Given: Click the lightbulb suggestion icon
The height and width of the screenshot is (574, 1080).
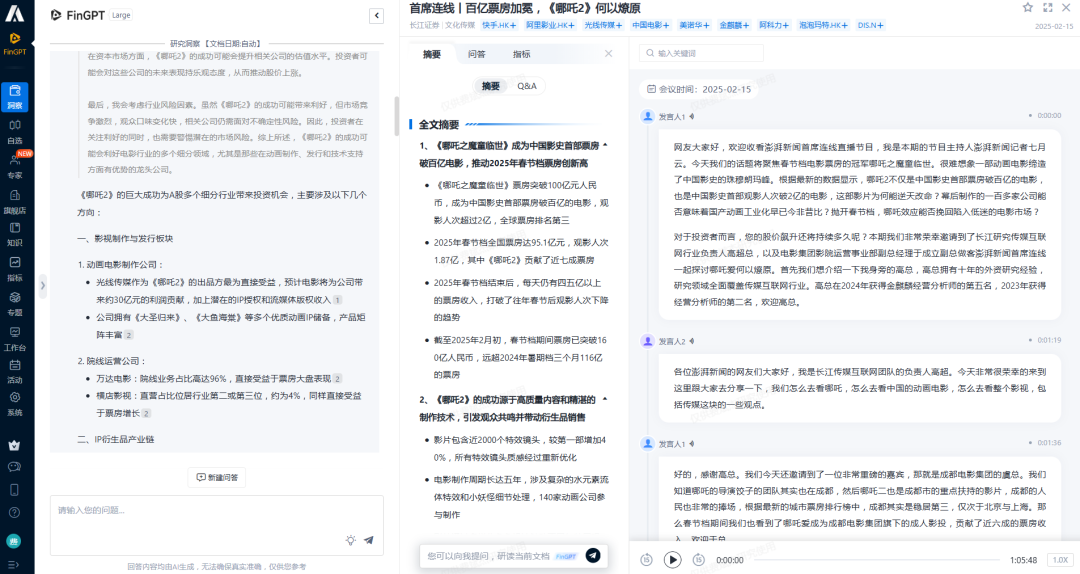Looking at the screenshot, I should pyautogui.click(x=351, y=540).
